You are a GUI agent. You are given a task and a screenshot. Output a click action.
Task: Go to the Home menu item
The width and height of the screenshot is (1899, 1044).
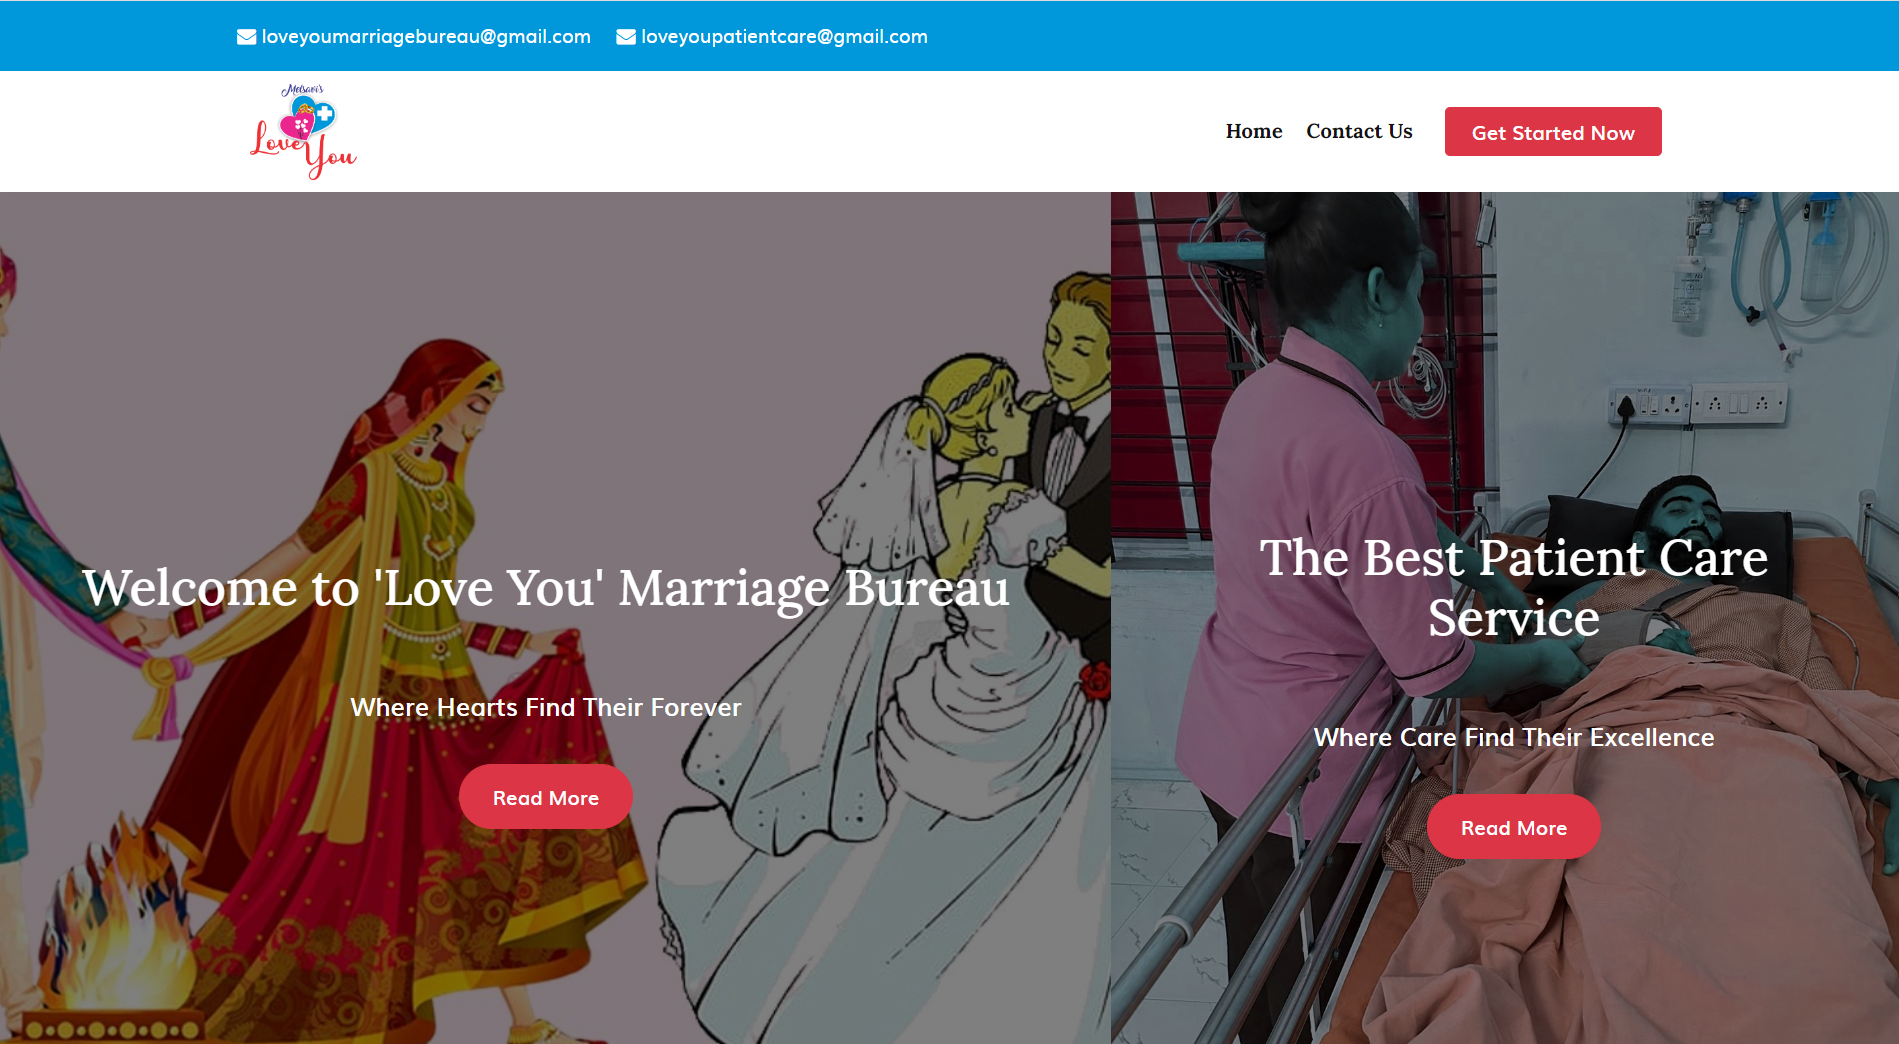click(x=1254, y=131)
